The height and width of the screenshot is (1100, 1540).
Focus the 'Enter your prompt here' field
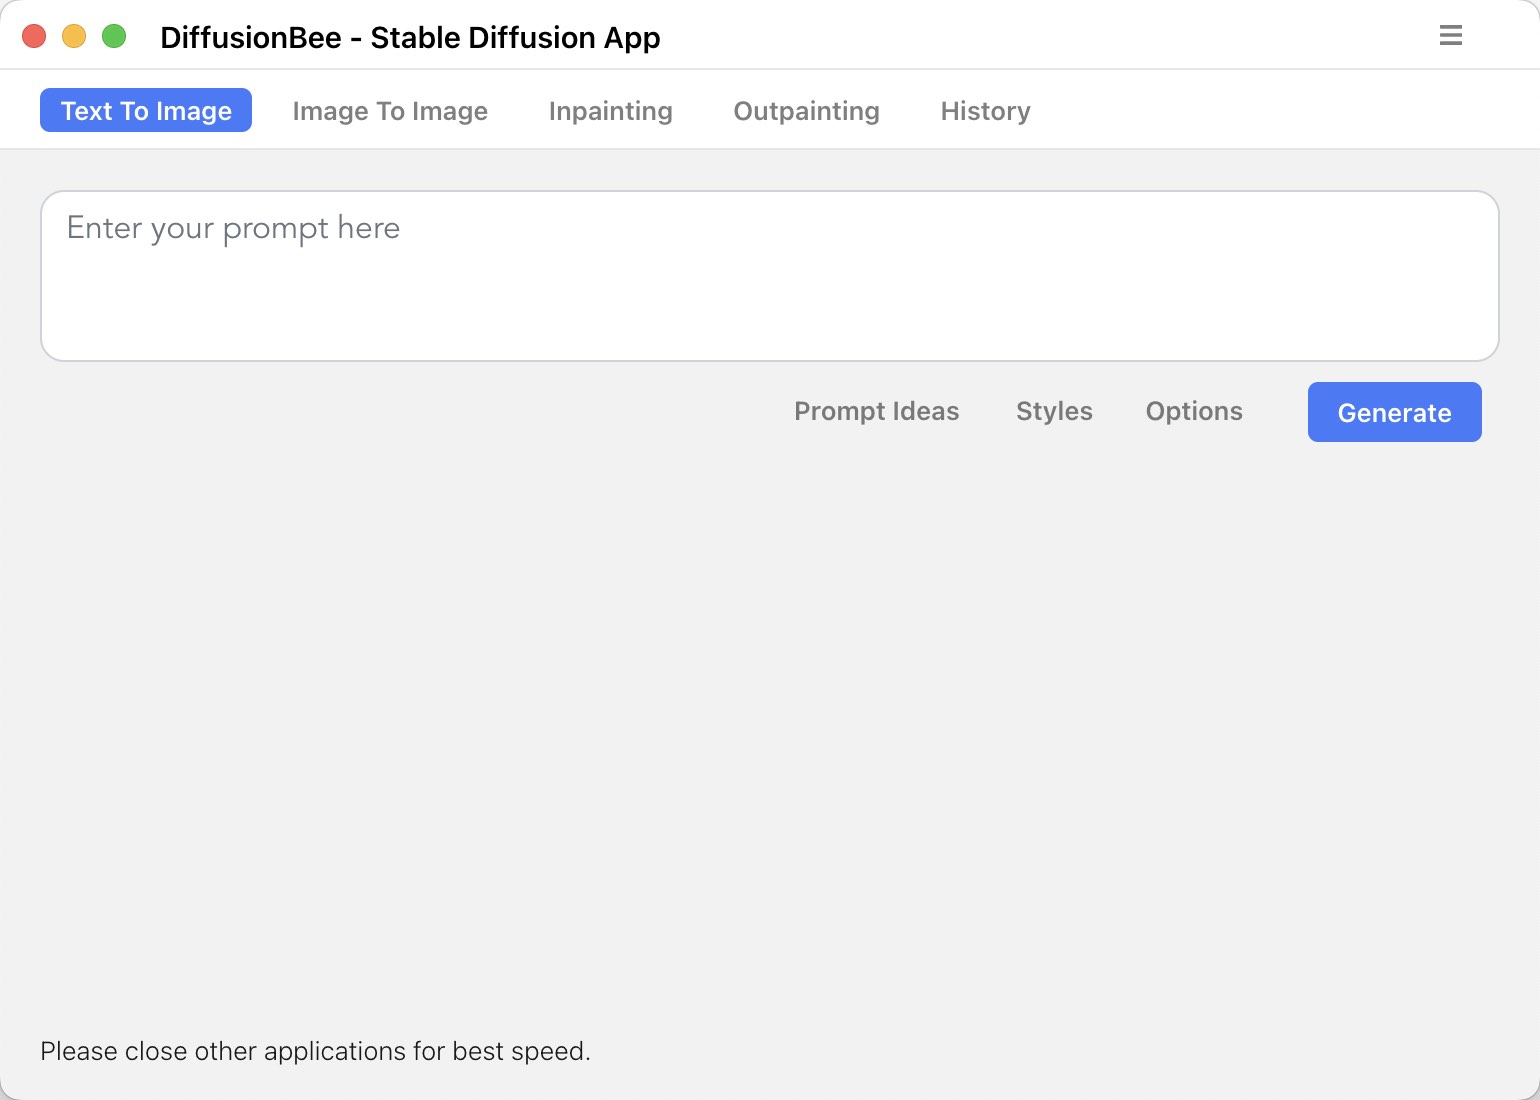[768, 276]
